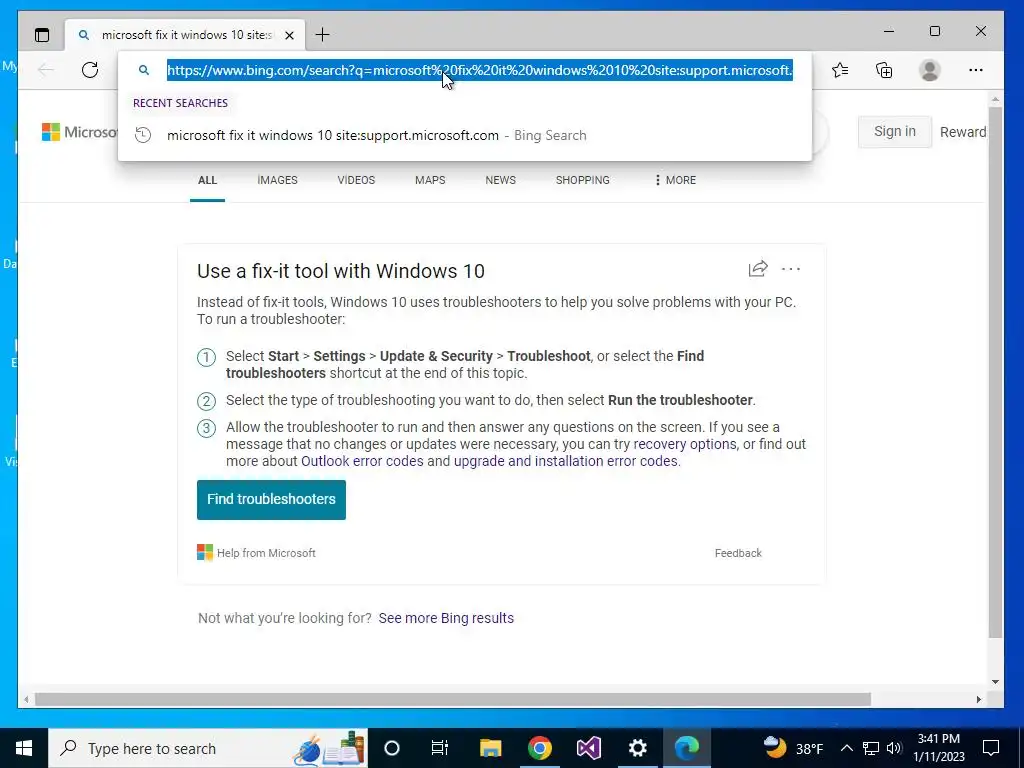
Task: Click the vertical scrollbar thumb
Action: coord(995,372)
